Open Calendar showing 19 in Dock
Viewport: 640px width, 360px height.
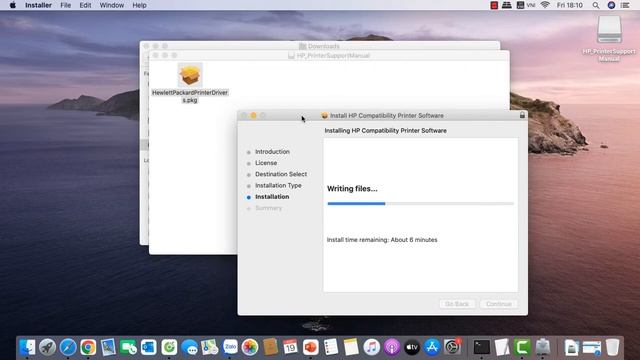(290, 347)
